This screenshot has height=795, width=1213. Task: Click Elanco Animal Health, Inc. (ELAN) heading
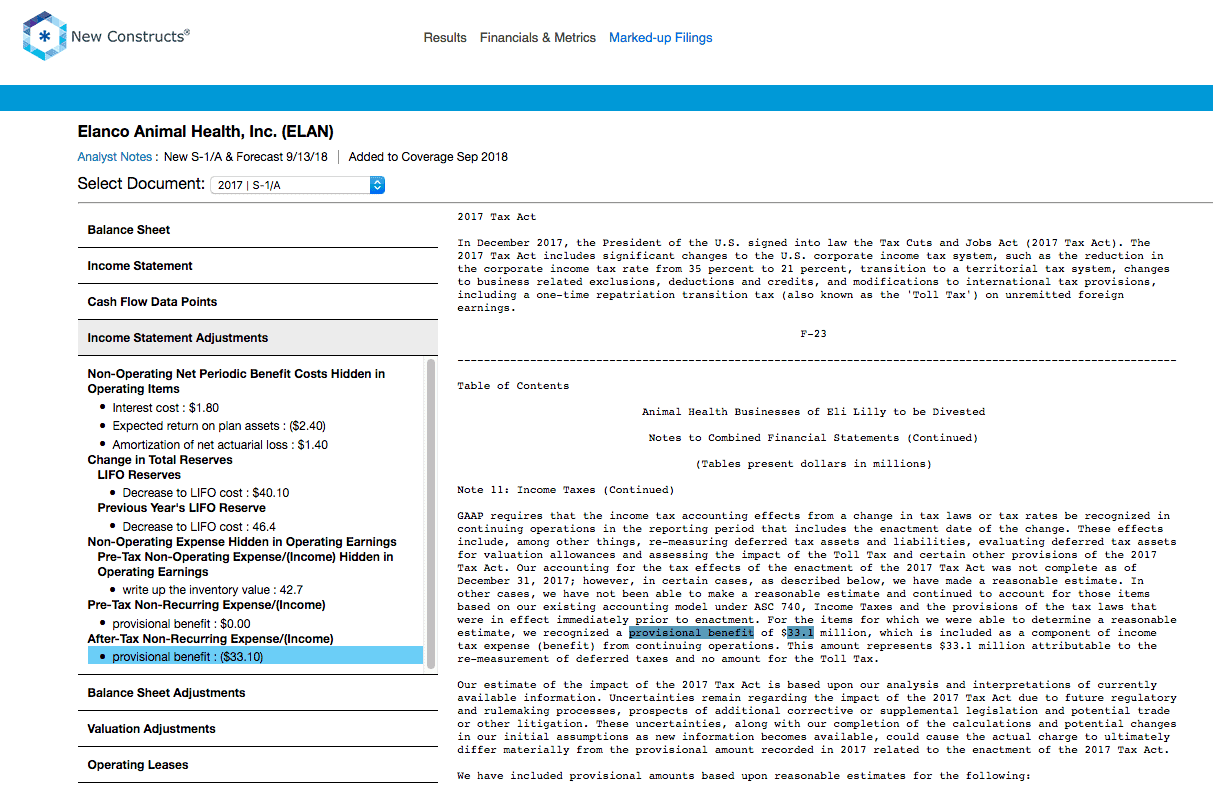[x=206, y=132]
